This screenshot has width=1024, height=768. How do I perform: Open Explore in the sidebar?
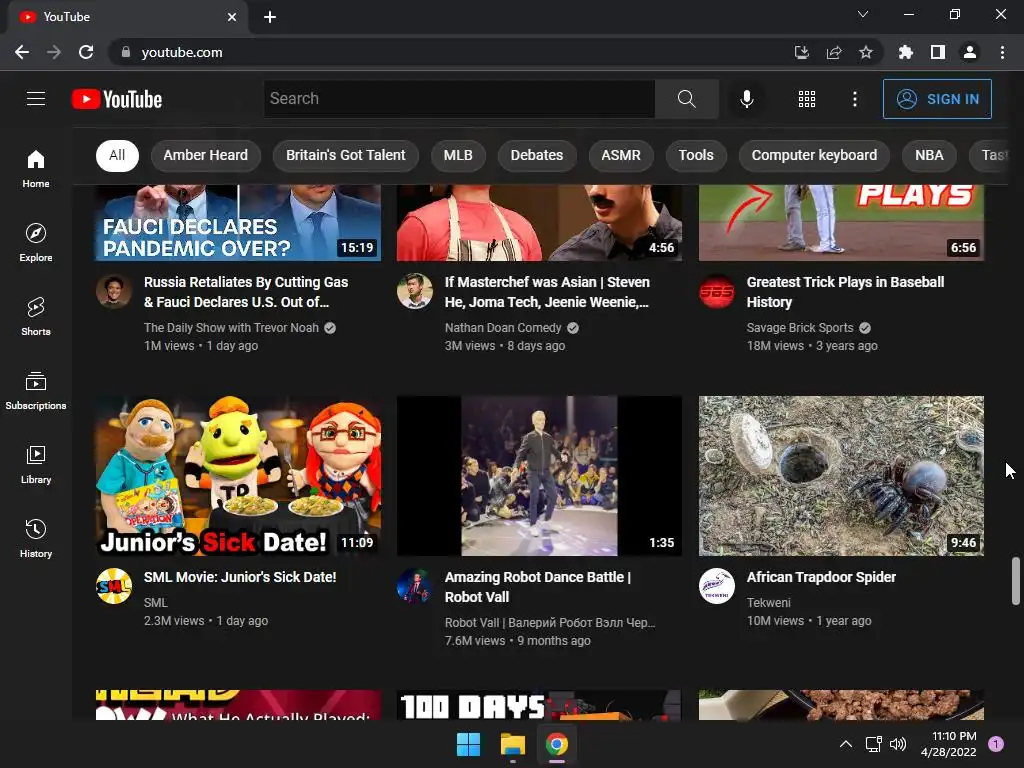click(36, 242)
